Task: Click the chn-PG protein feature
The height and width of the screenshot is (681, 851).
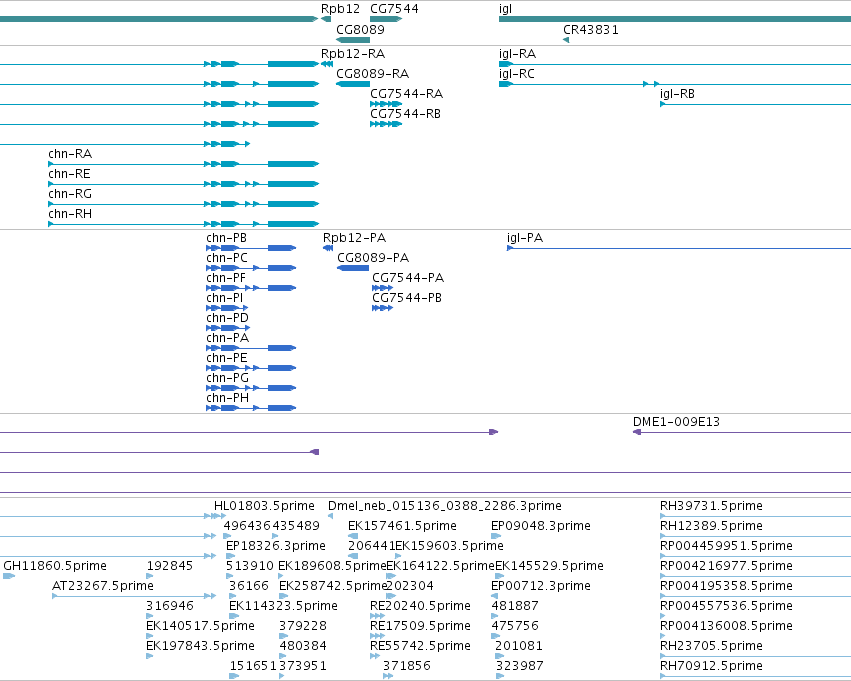Action: pos(251,388)
